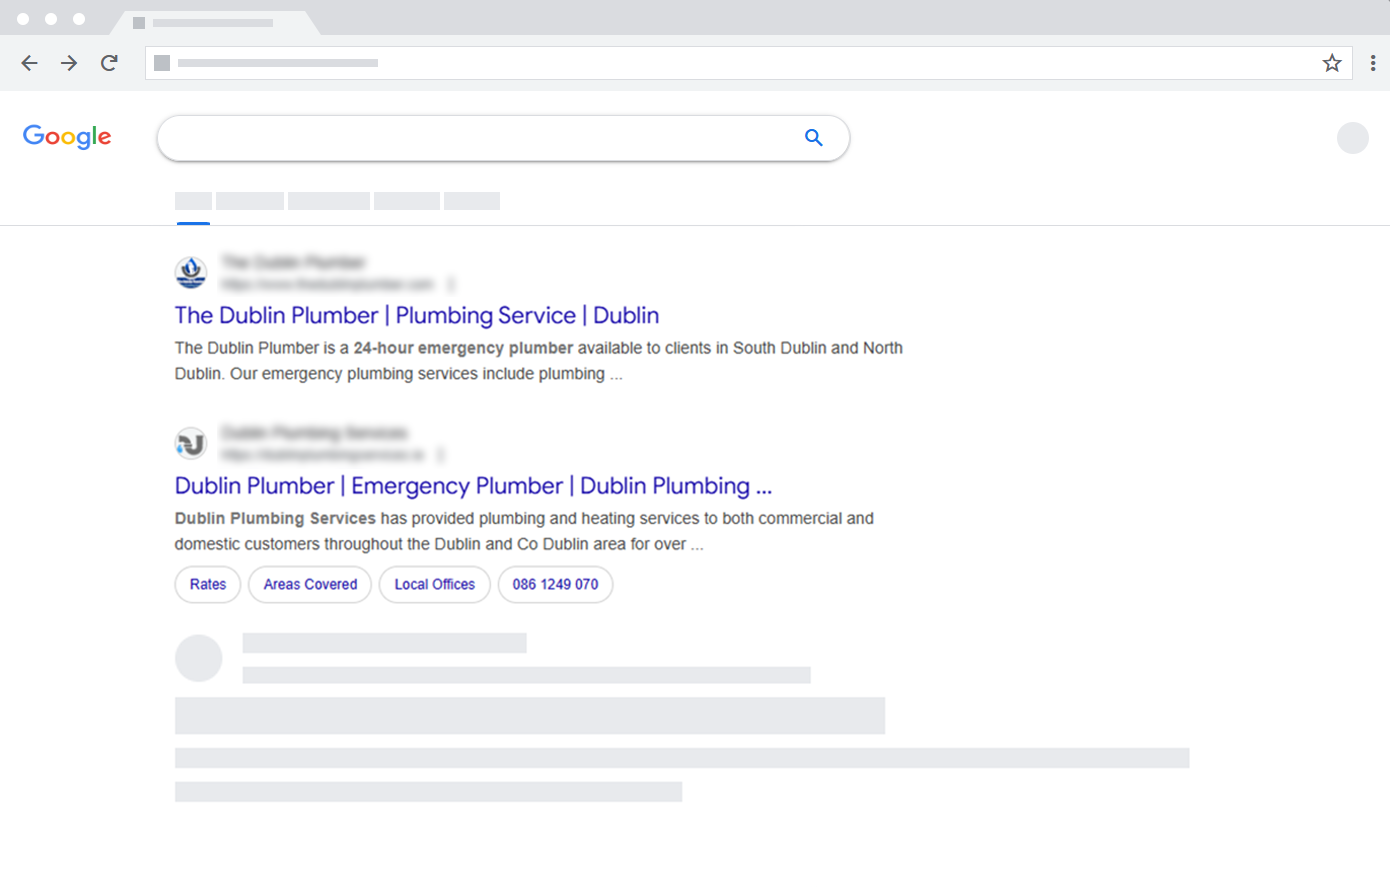This screenshot has width=1390, height=887.
Task: Click the Rates sitelink chip
Action: [208, 584]
